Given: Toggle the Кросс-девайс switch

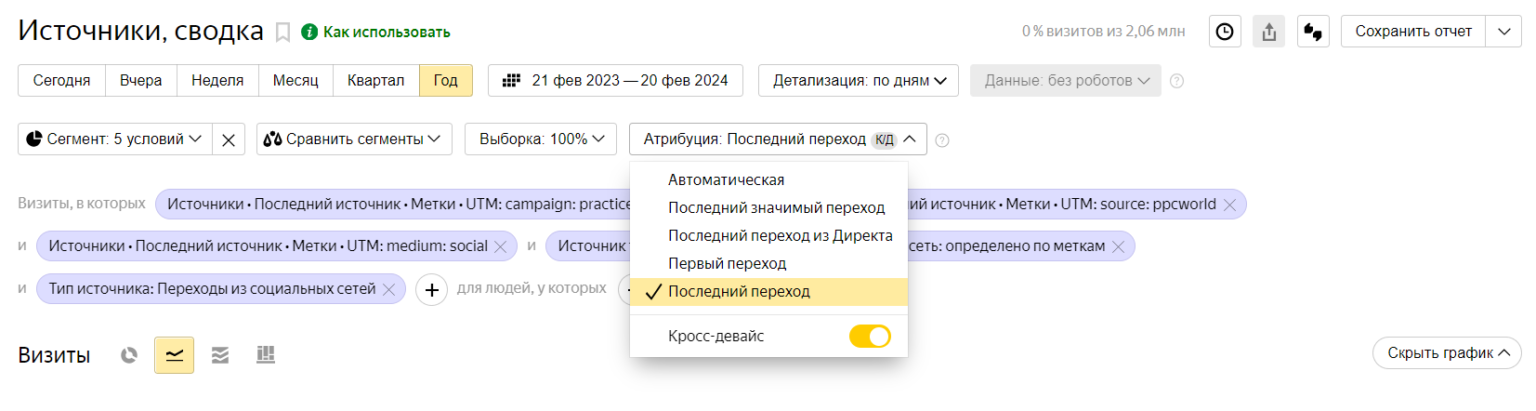Looking at the screenshot, I should (x=869, y=336).
